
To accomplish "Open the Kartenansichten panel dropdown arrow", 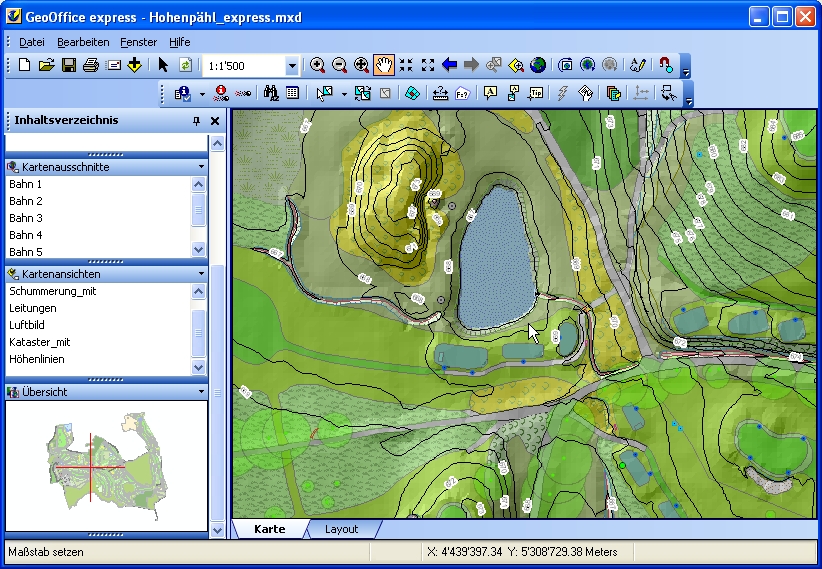I will click(x=201, y=274).
